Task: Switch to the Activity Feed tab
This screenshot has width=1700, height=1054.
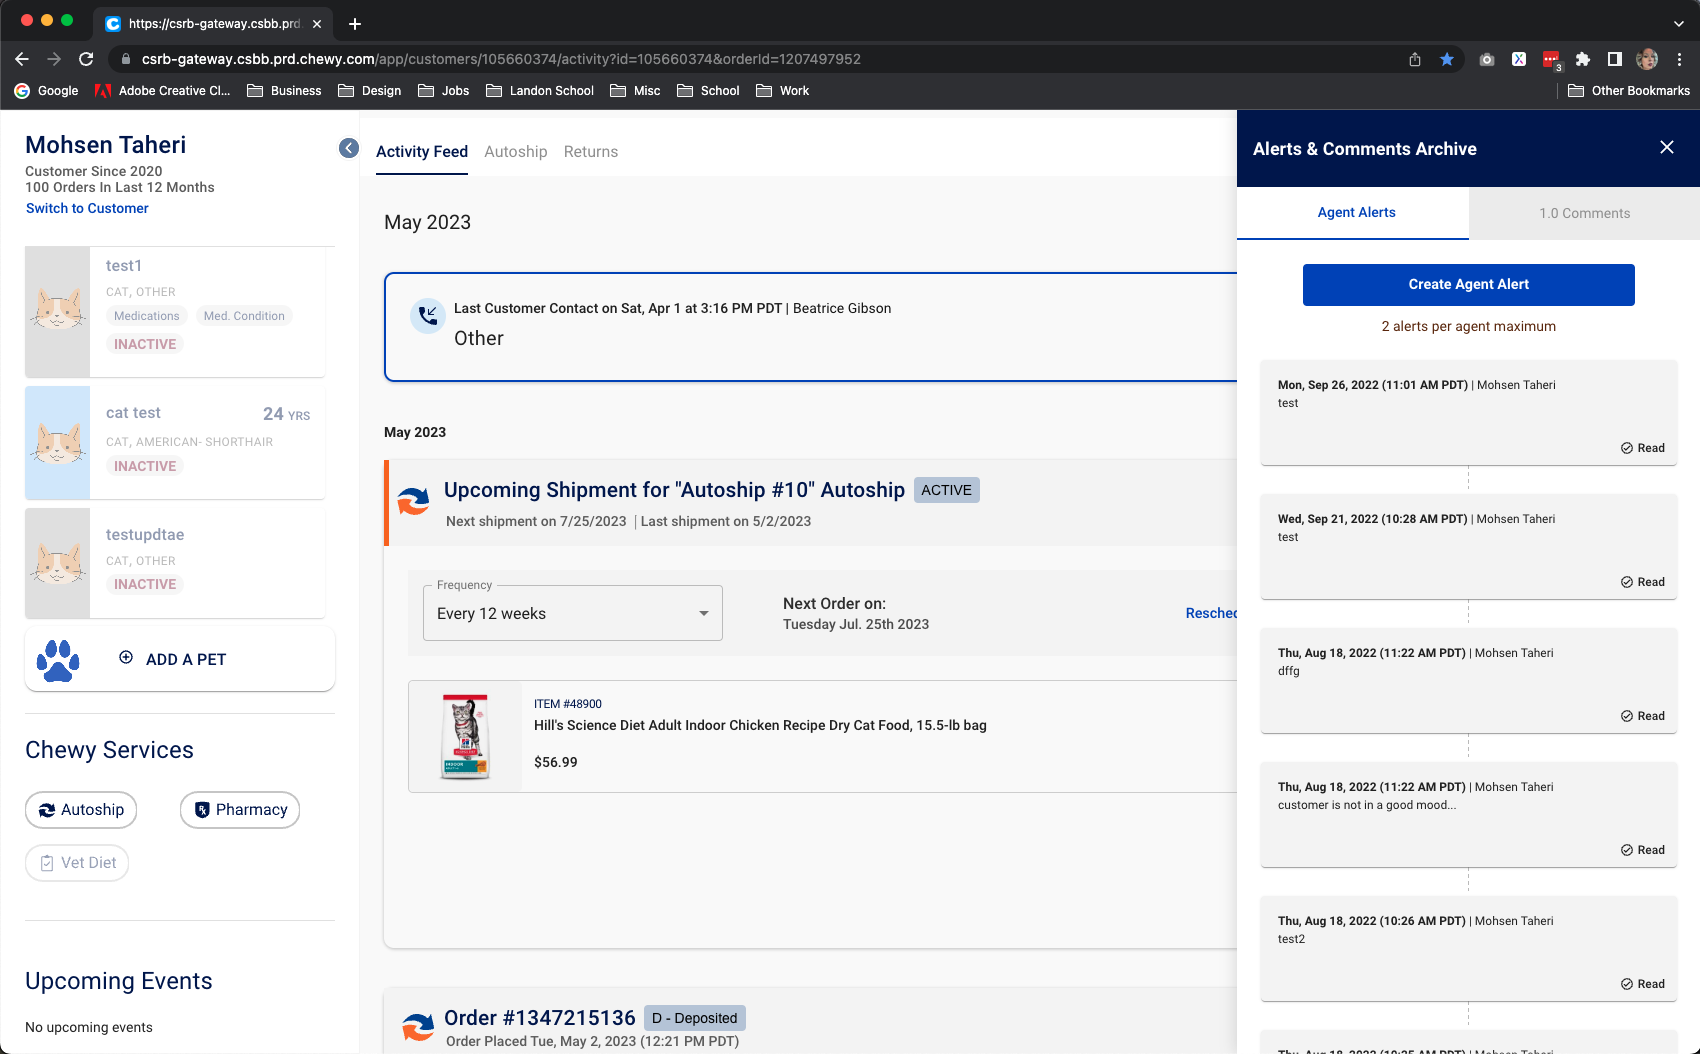Action: point(422,152)
